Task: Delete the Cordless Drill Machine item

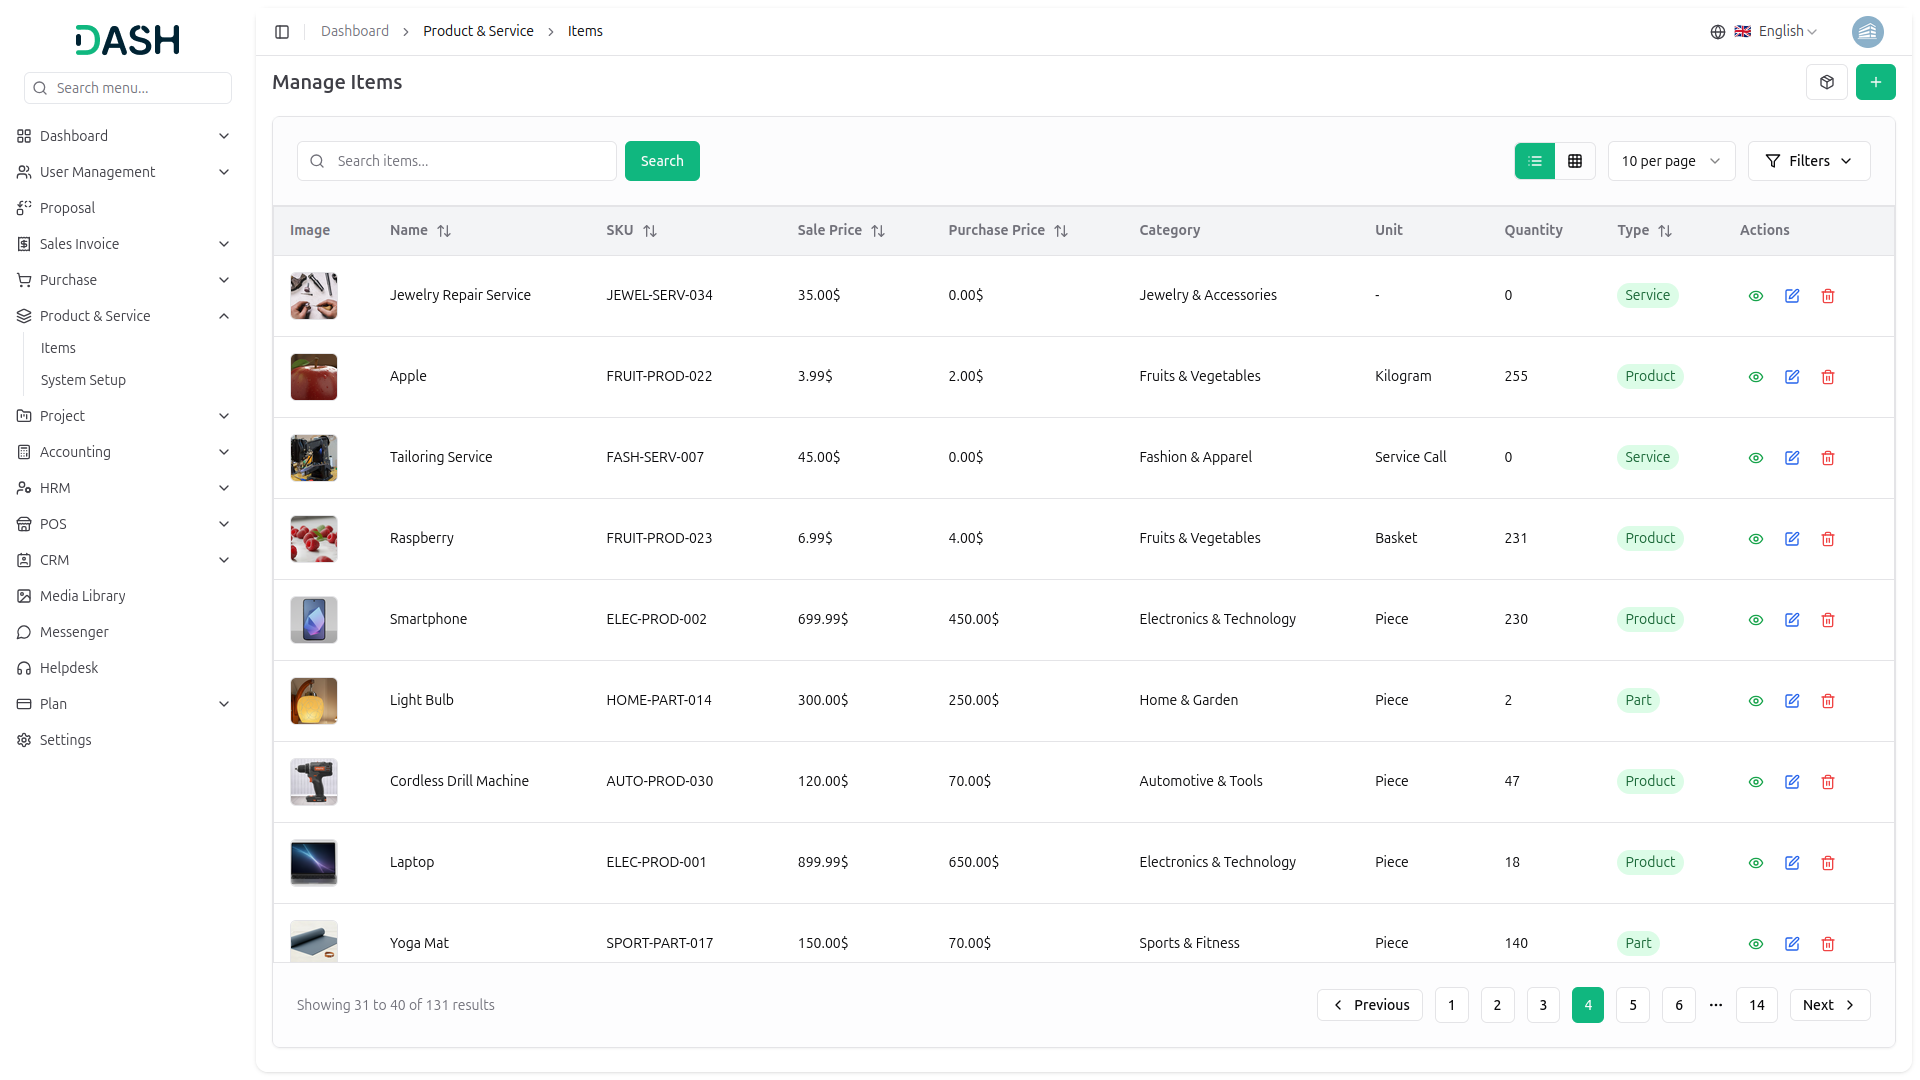Action: tap(1828, 782)
